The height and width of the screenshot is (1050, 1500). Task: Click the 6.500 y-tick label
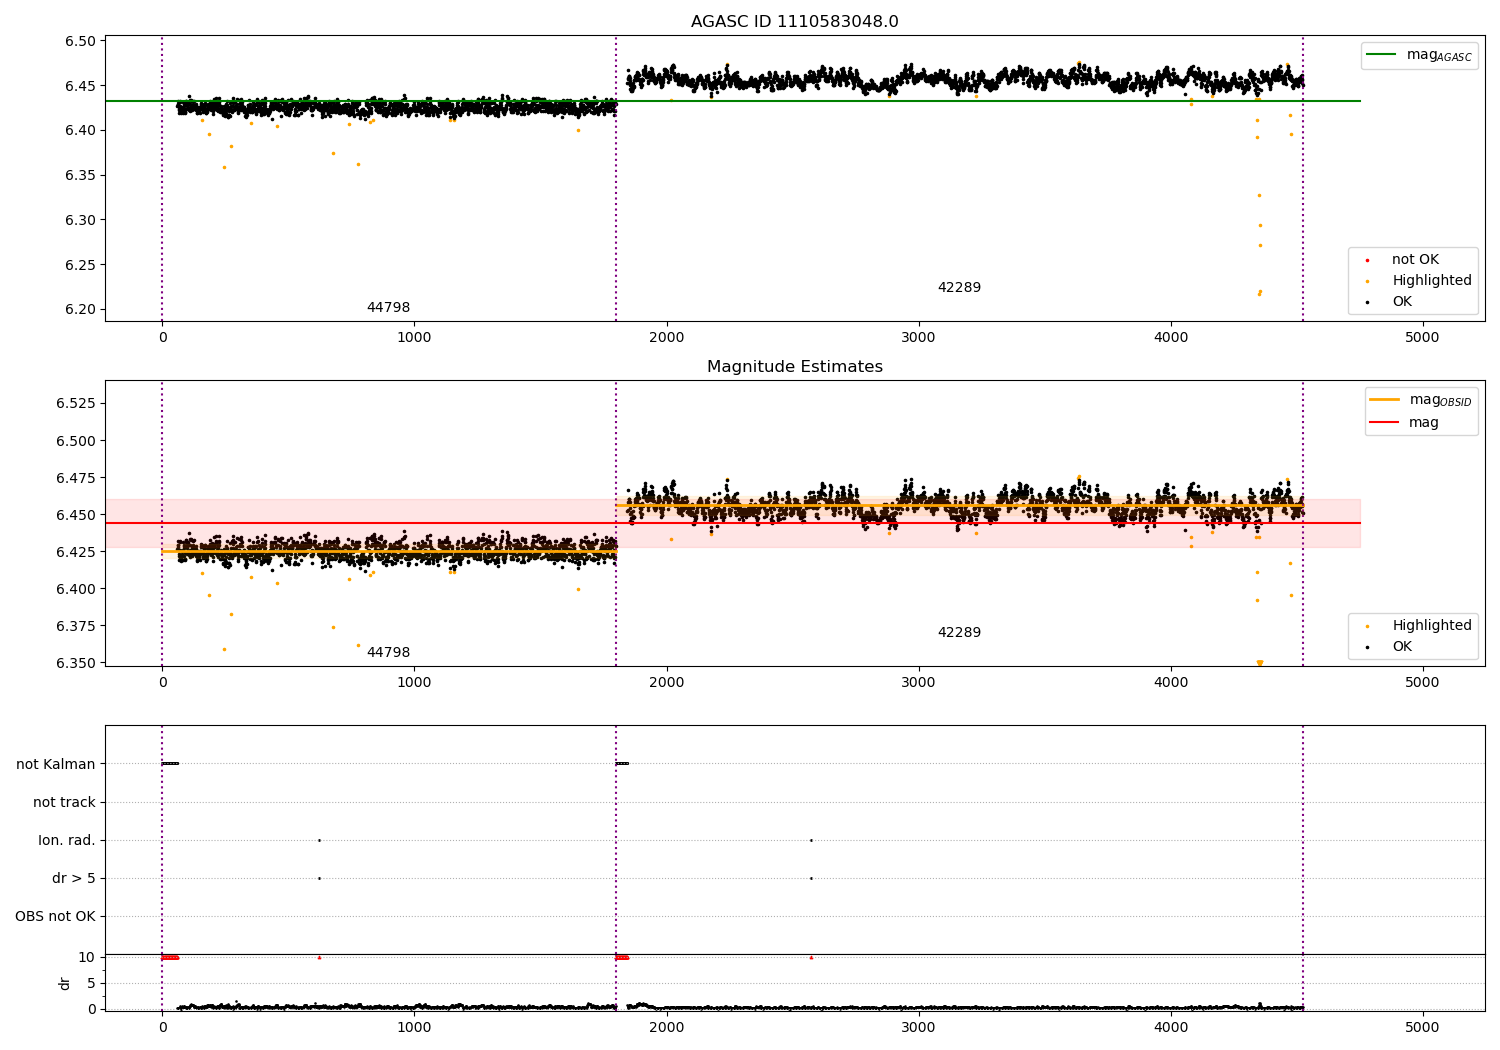click(x=76, y=441)
